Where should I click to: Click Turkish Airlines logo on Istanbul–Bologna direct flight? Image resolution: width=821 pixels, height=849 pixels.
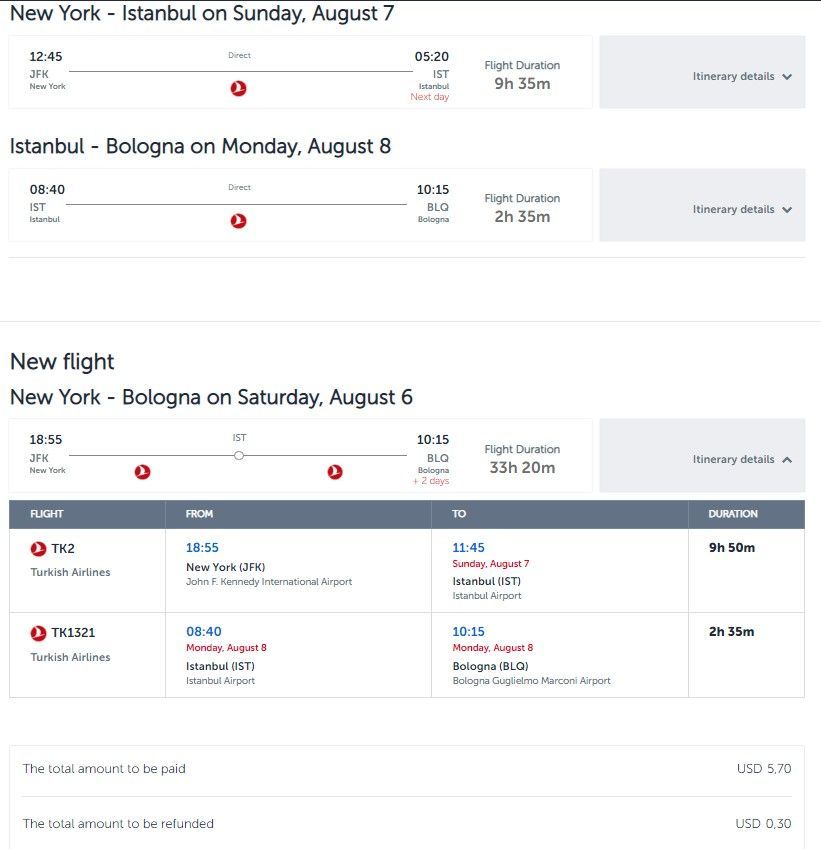238,220
